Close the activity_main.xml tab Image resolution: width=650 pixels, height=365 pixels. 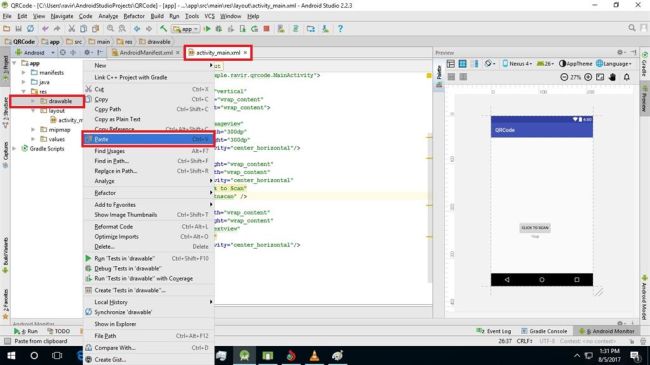point(245,53)
